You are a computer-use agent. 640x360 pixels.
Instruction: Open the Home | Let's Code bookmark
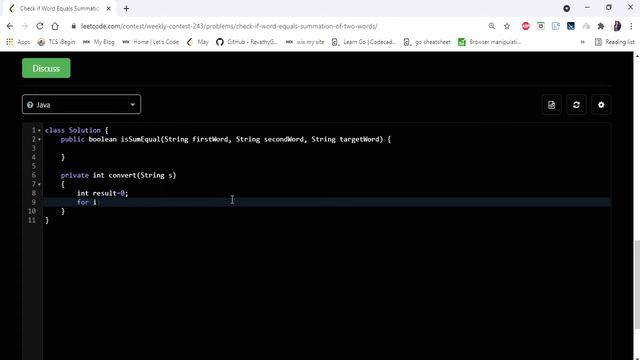pos(151,42)
